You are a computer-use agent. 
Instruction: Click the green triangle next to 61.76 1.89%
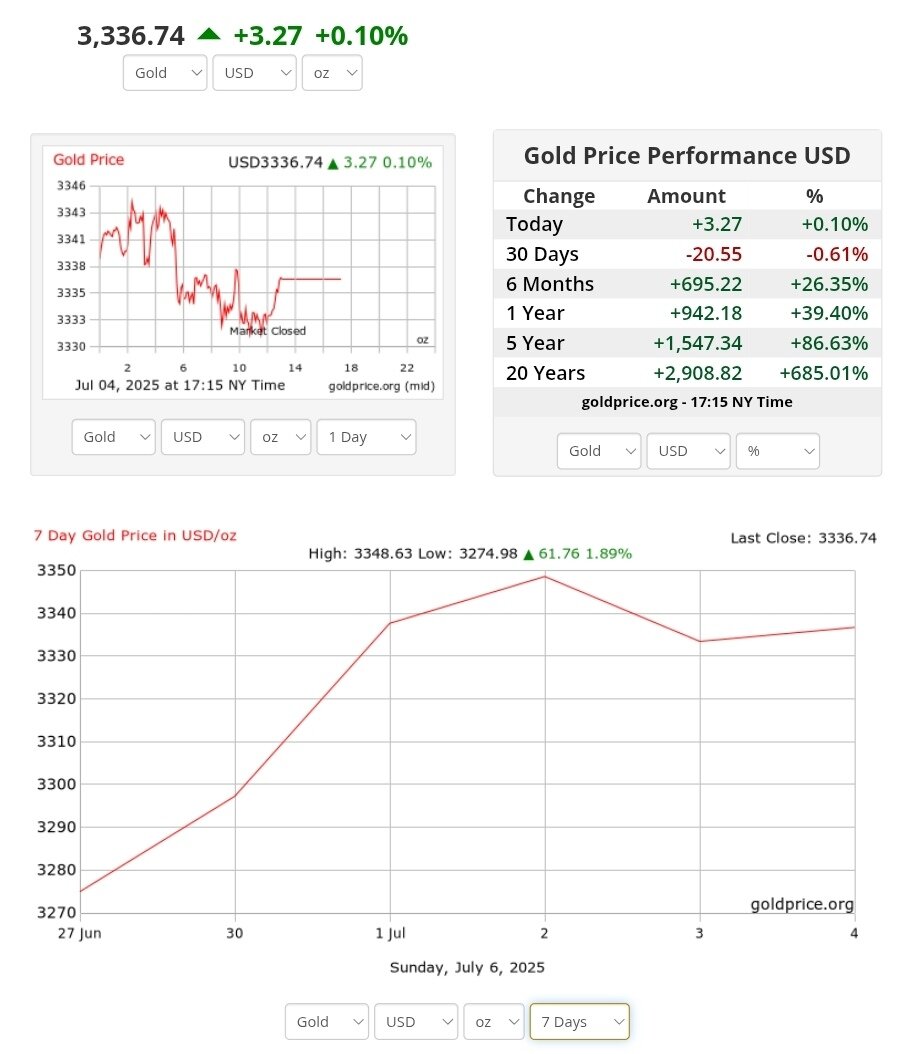529,554
